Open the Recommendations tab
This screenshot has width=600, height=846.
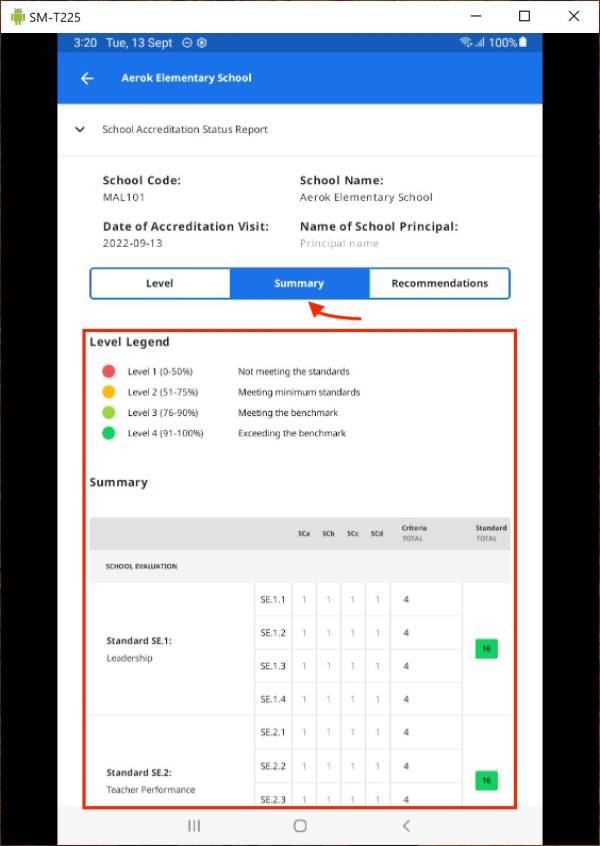click(439, 283)
